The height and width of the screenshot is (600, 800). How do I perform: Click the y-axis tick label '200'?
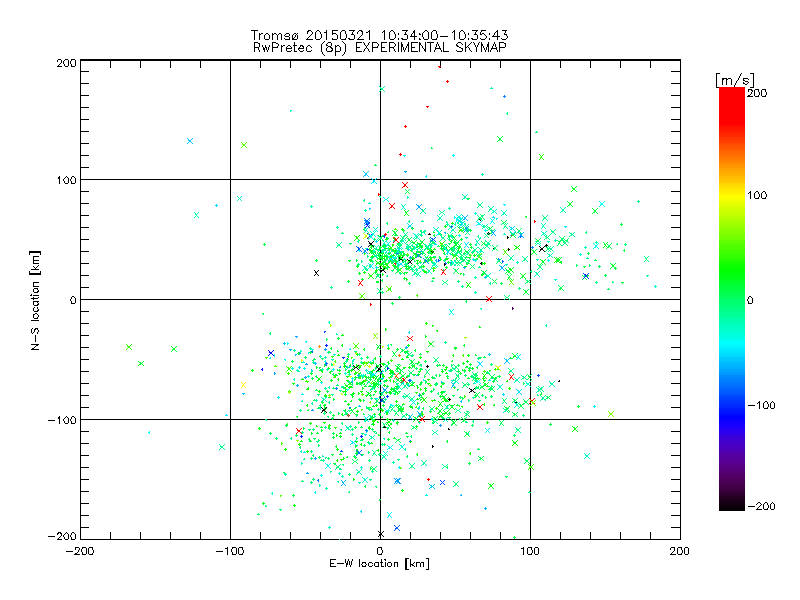coord(66,63)
